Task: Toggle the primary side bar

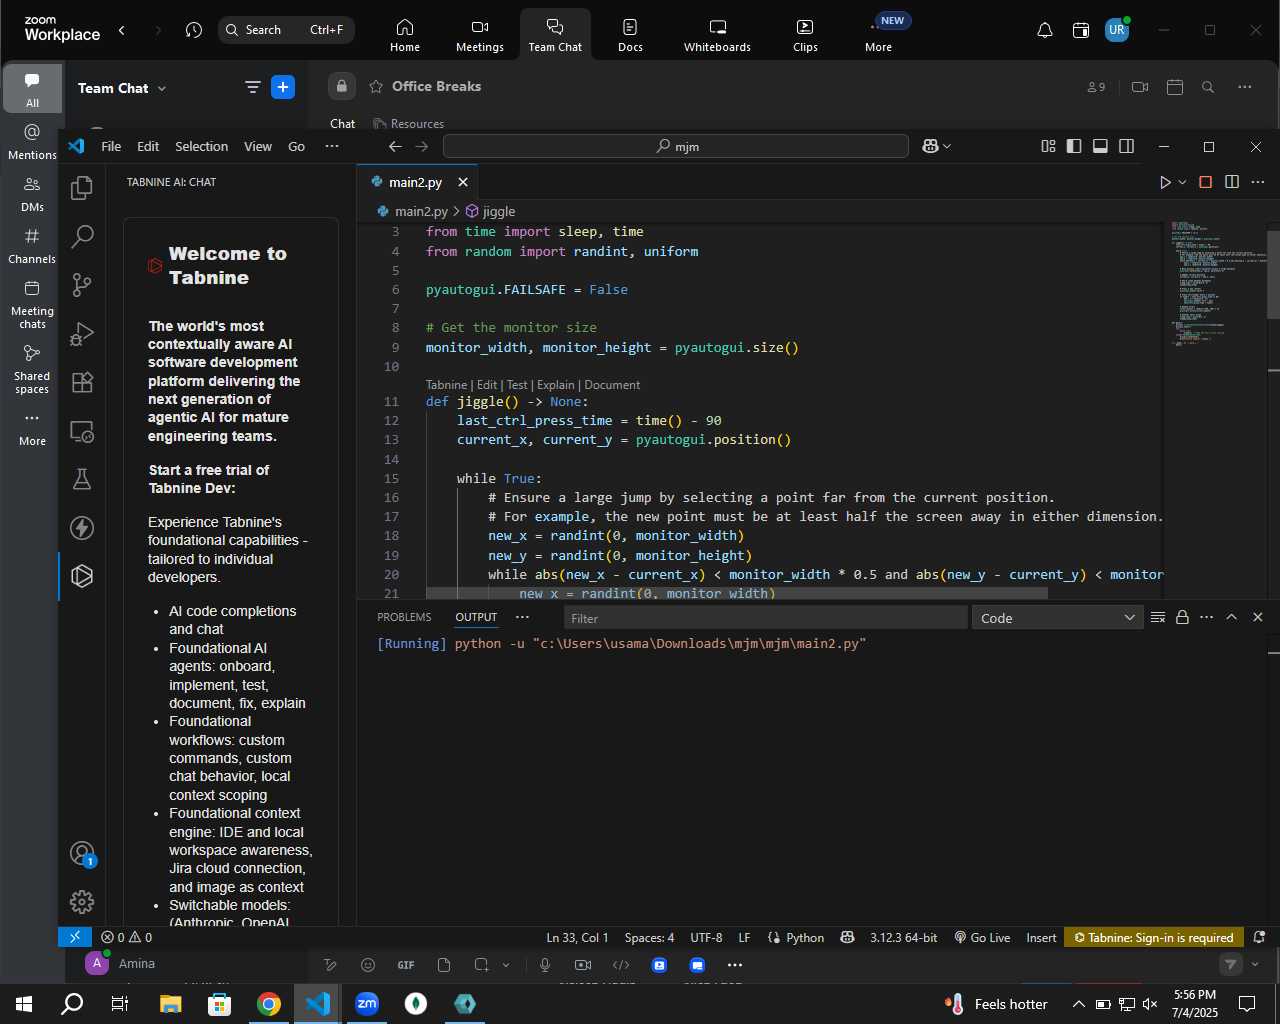Action: click(x=1074, y=146)
